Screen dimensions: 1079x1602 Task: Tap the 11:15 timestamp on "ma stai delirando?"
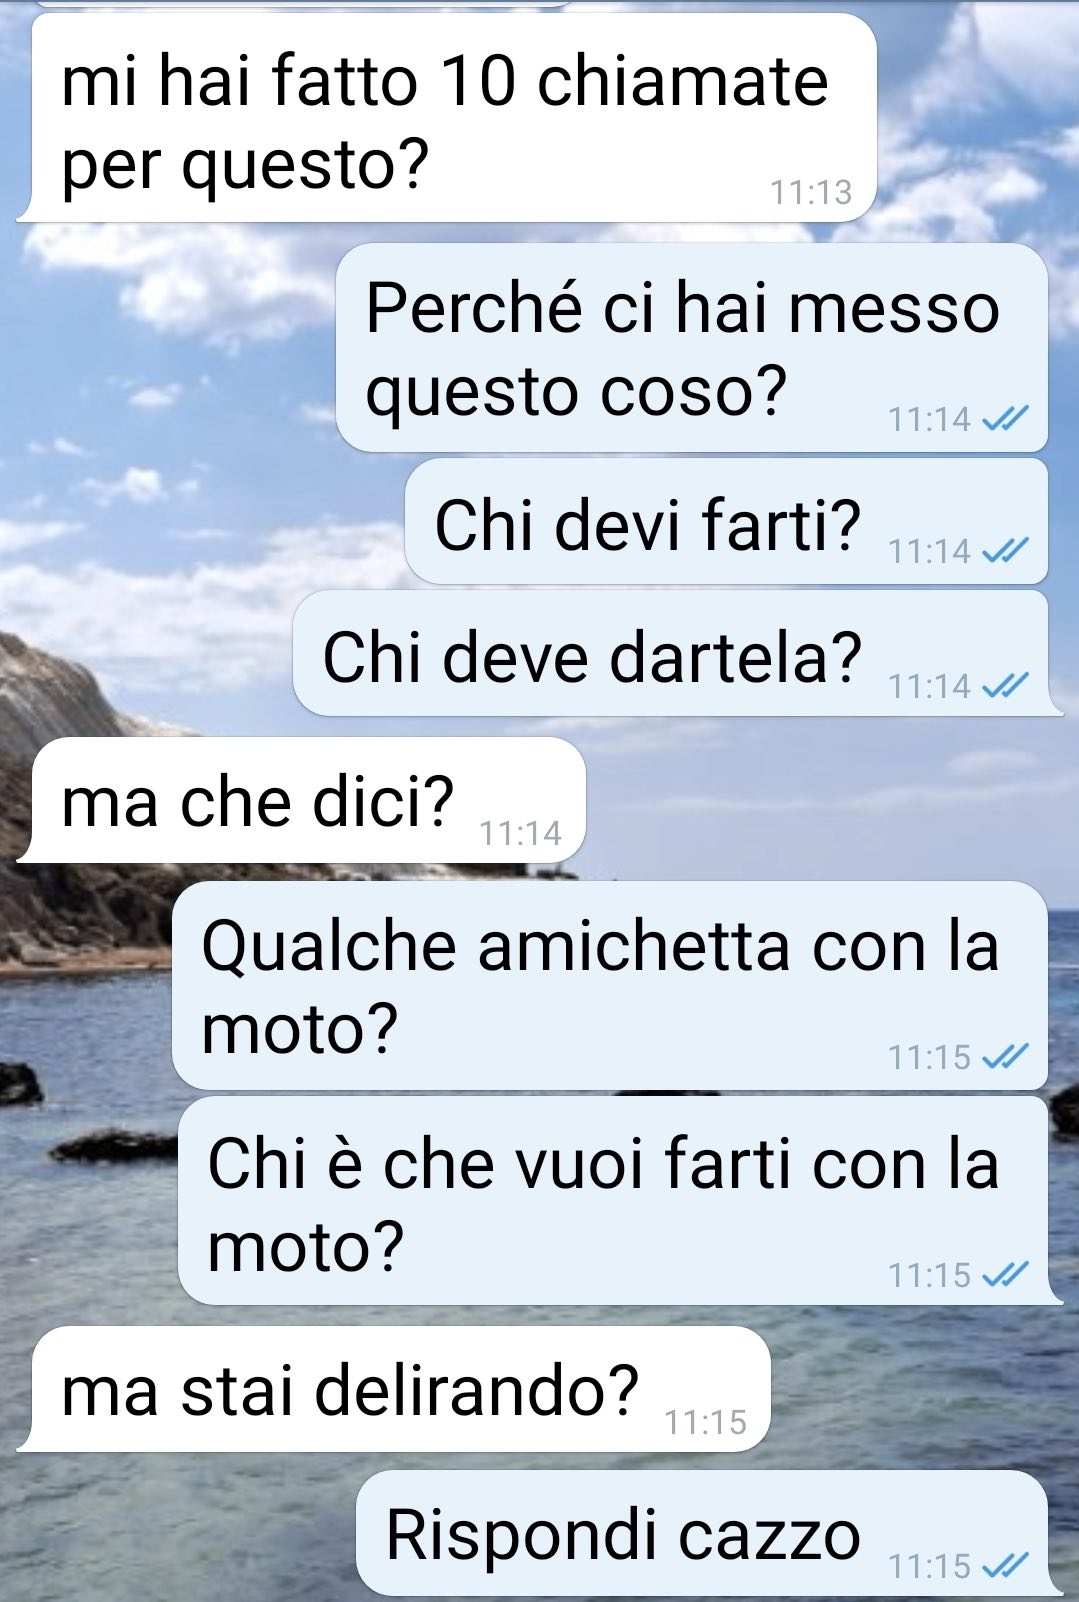(706, 1421)
